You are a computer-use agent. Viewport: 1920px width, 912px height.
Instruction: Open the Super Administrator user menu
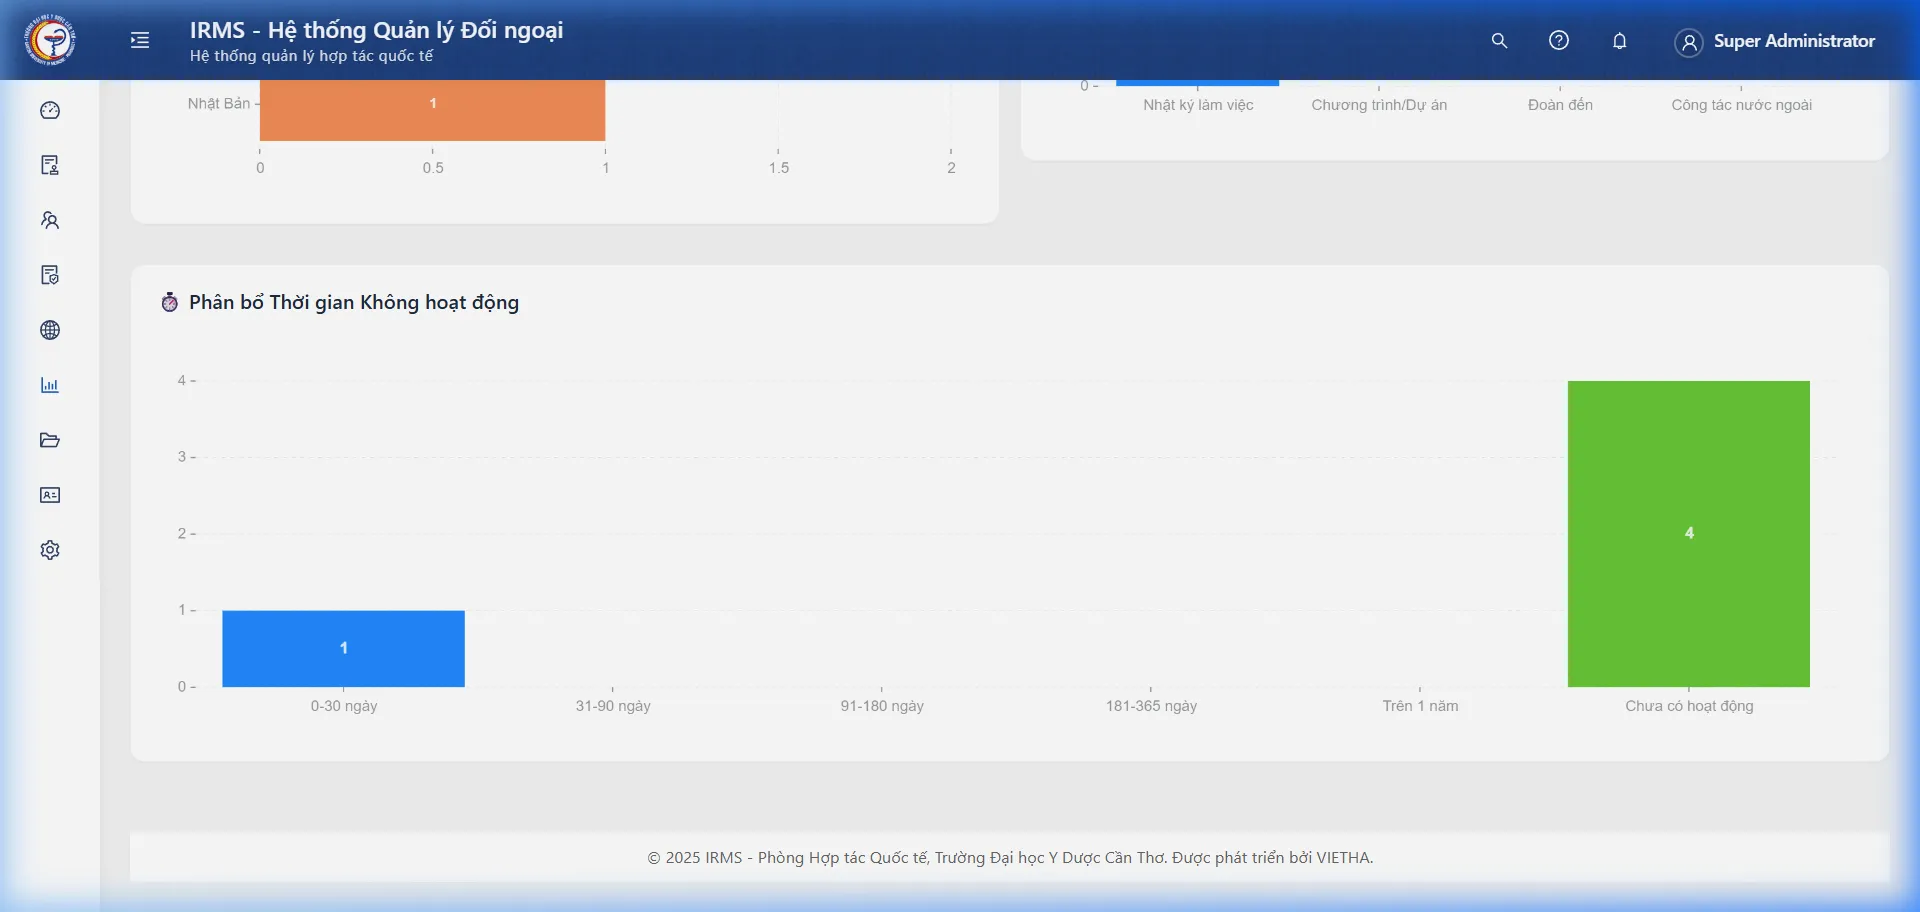point(1775,42)
